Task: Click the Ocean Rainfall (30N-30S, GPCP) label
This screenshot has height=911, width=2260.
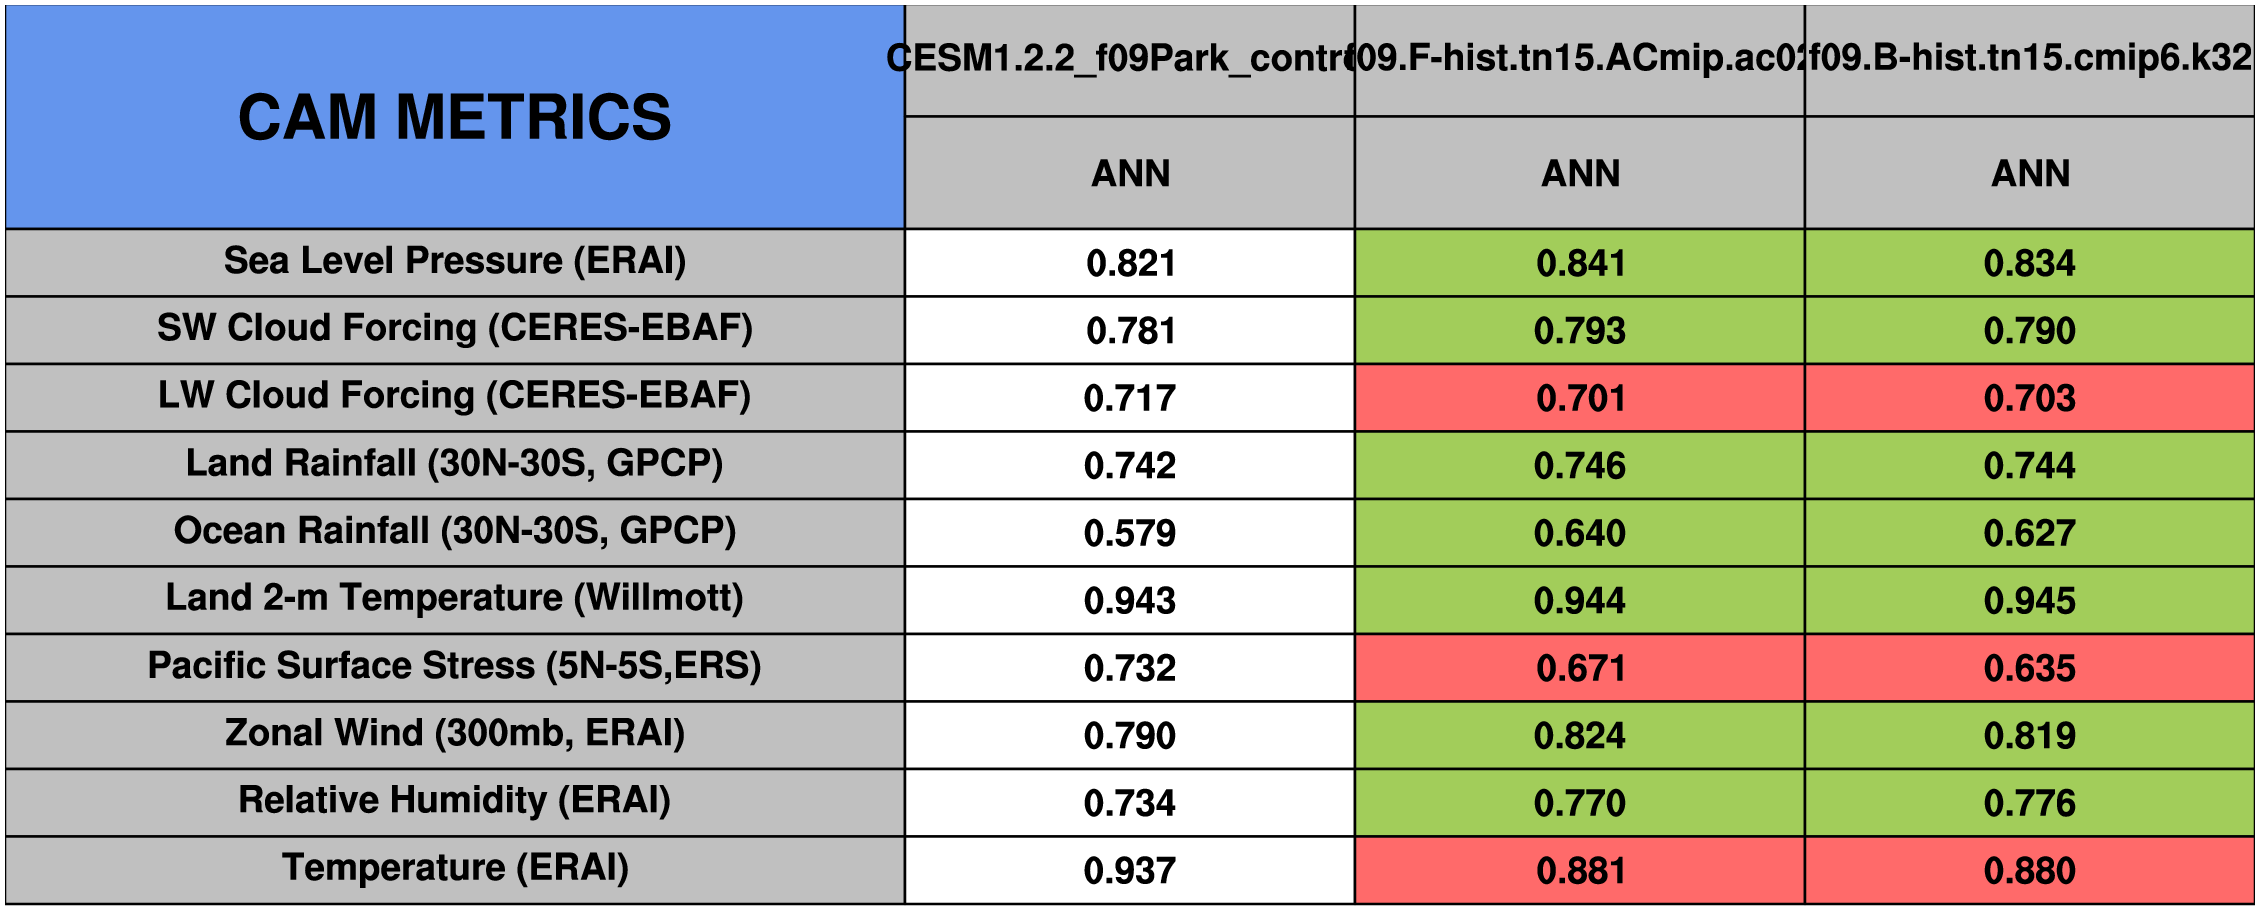Action: [455, 531]
